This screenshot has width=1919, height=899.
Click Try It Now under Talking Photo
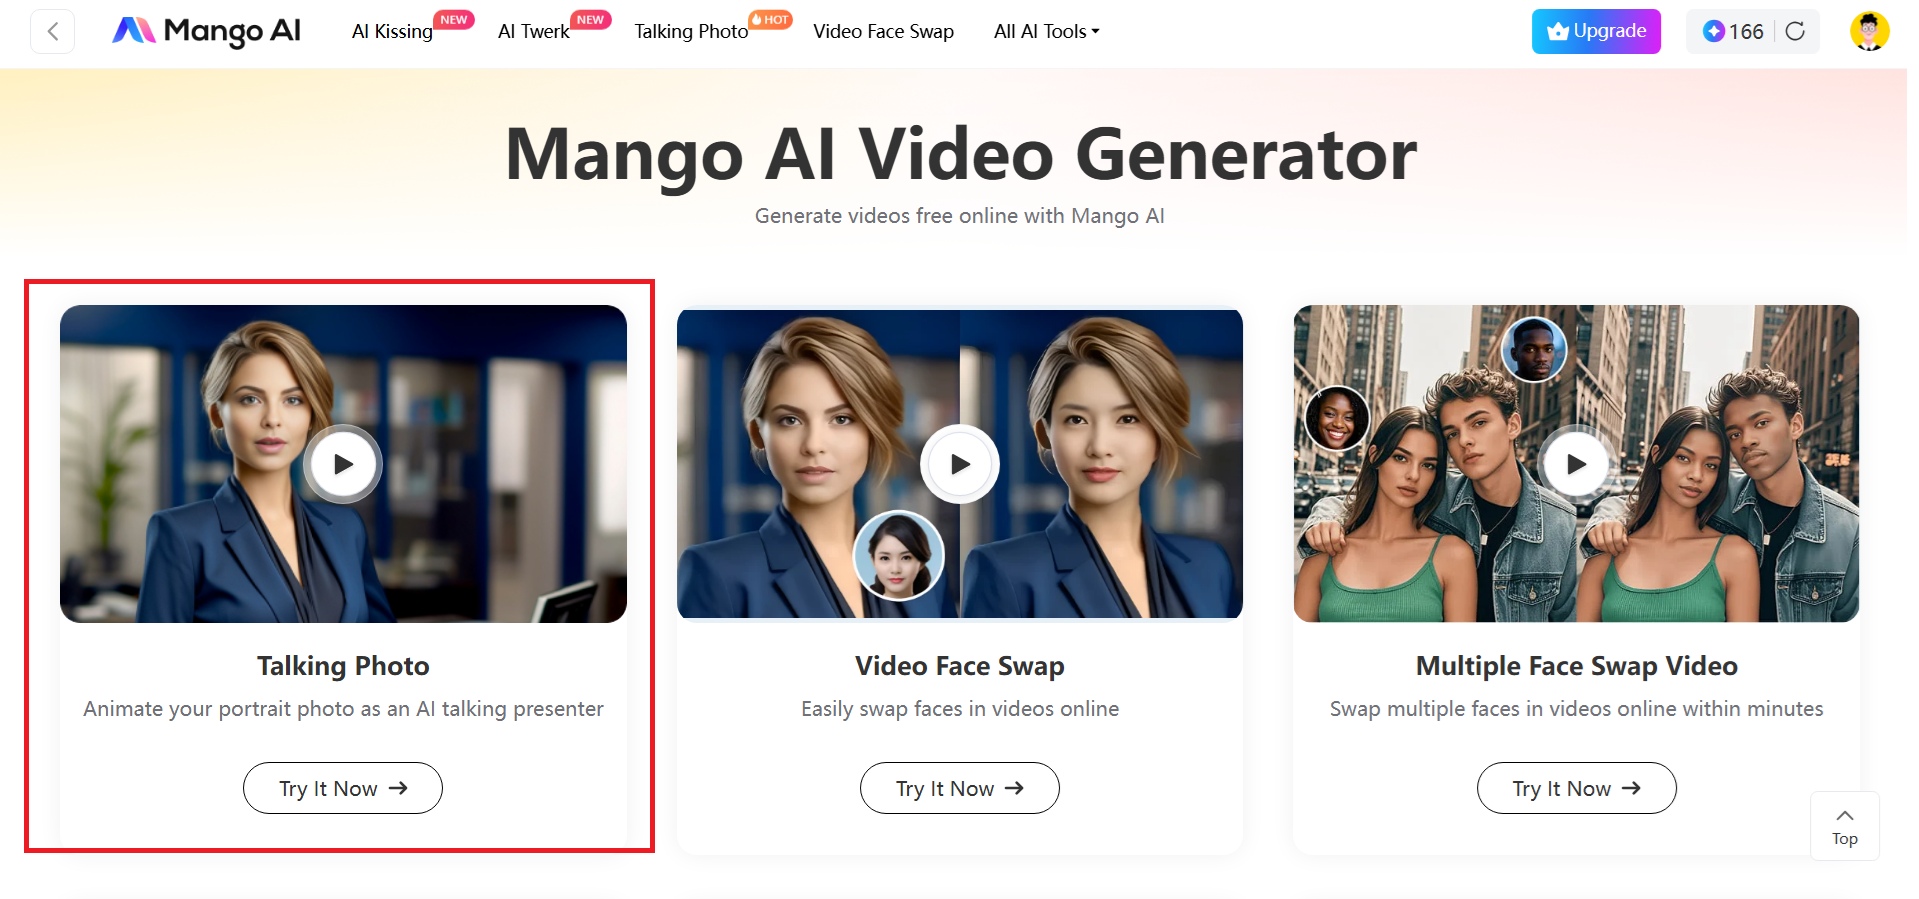[343, 788]
